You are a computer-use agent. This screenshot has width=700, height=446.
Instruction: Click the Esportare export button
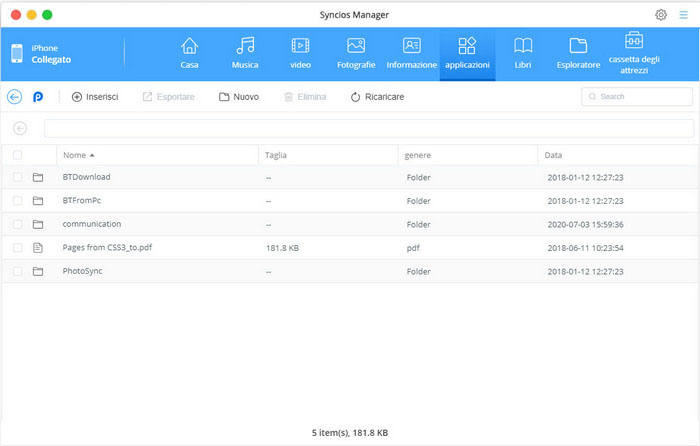[x=168, y=97]
